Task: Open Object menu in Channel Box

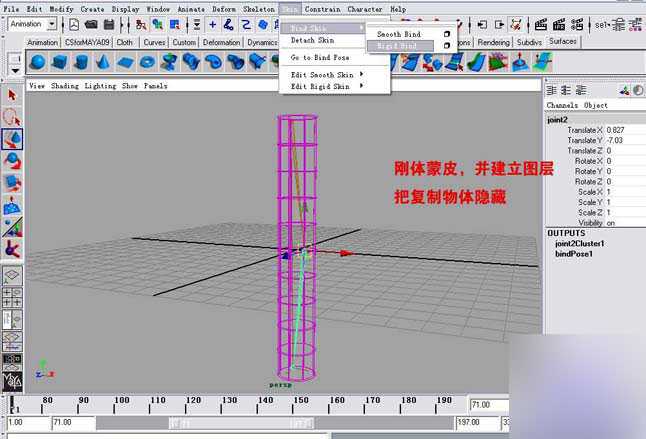Action: [596, 105]
